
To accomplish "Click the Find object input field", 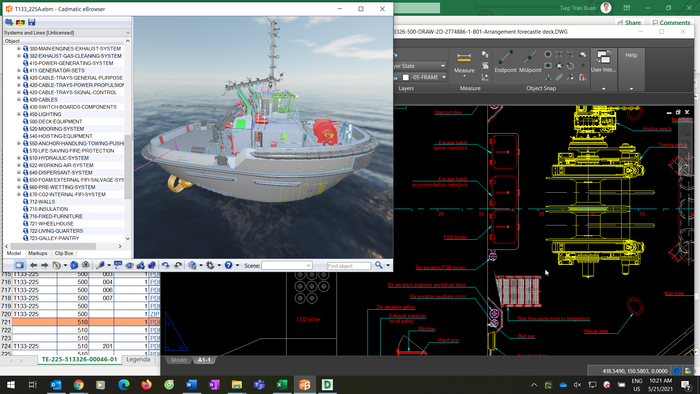I will (x=349, y=266).
